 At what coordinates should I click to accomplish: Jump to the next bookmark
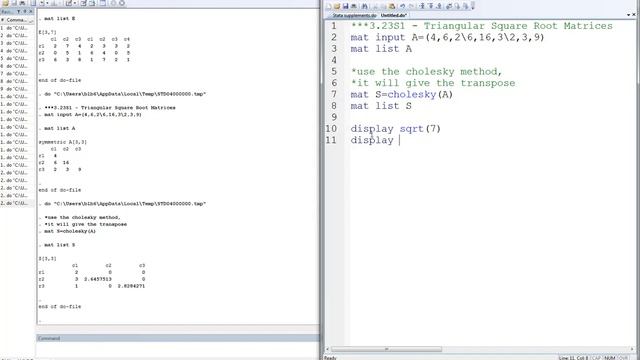[x=439, y=6]
